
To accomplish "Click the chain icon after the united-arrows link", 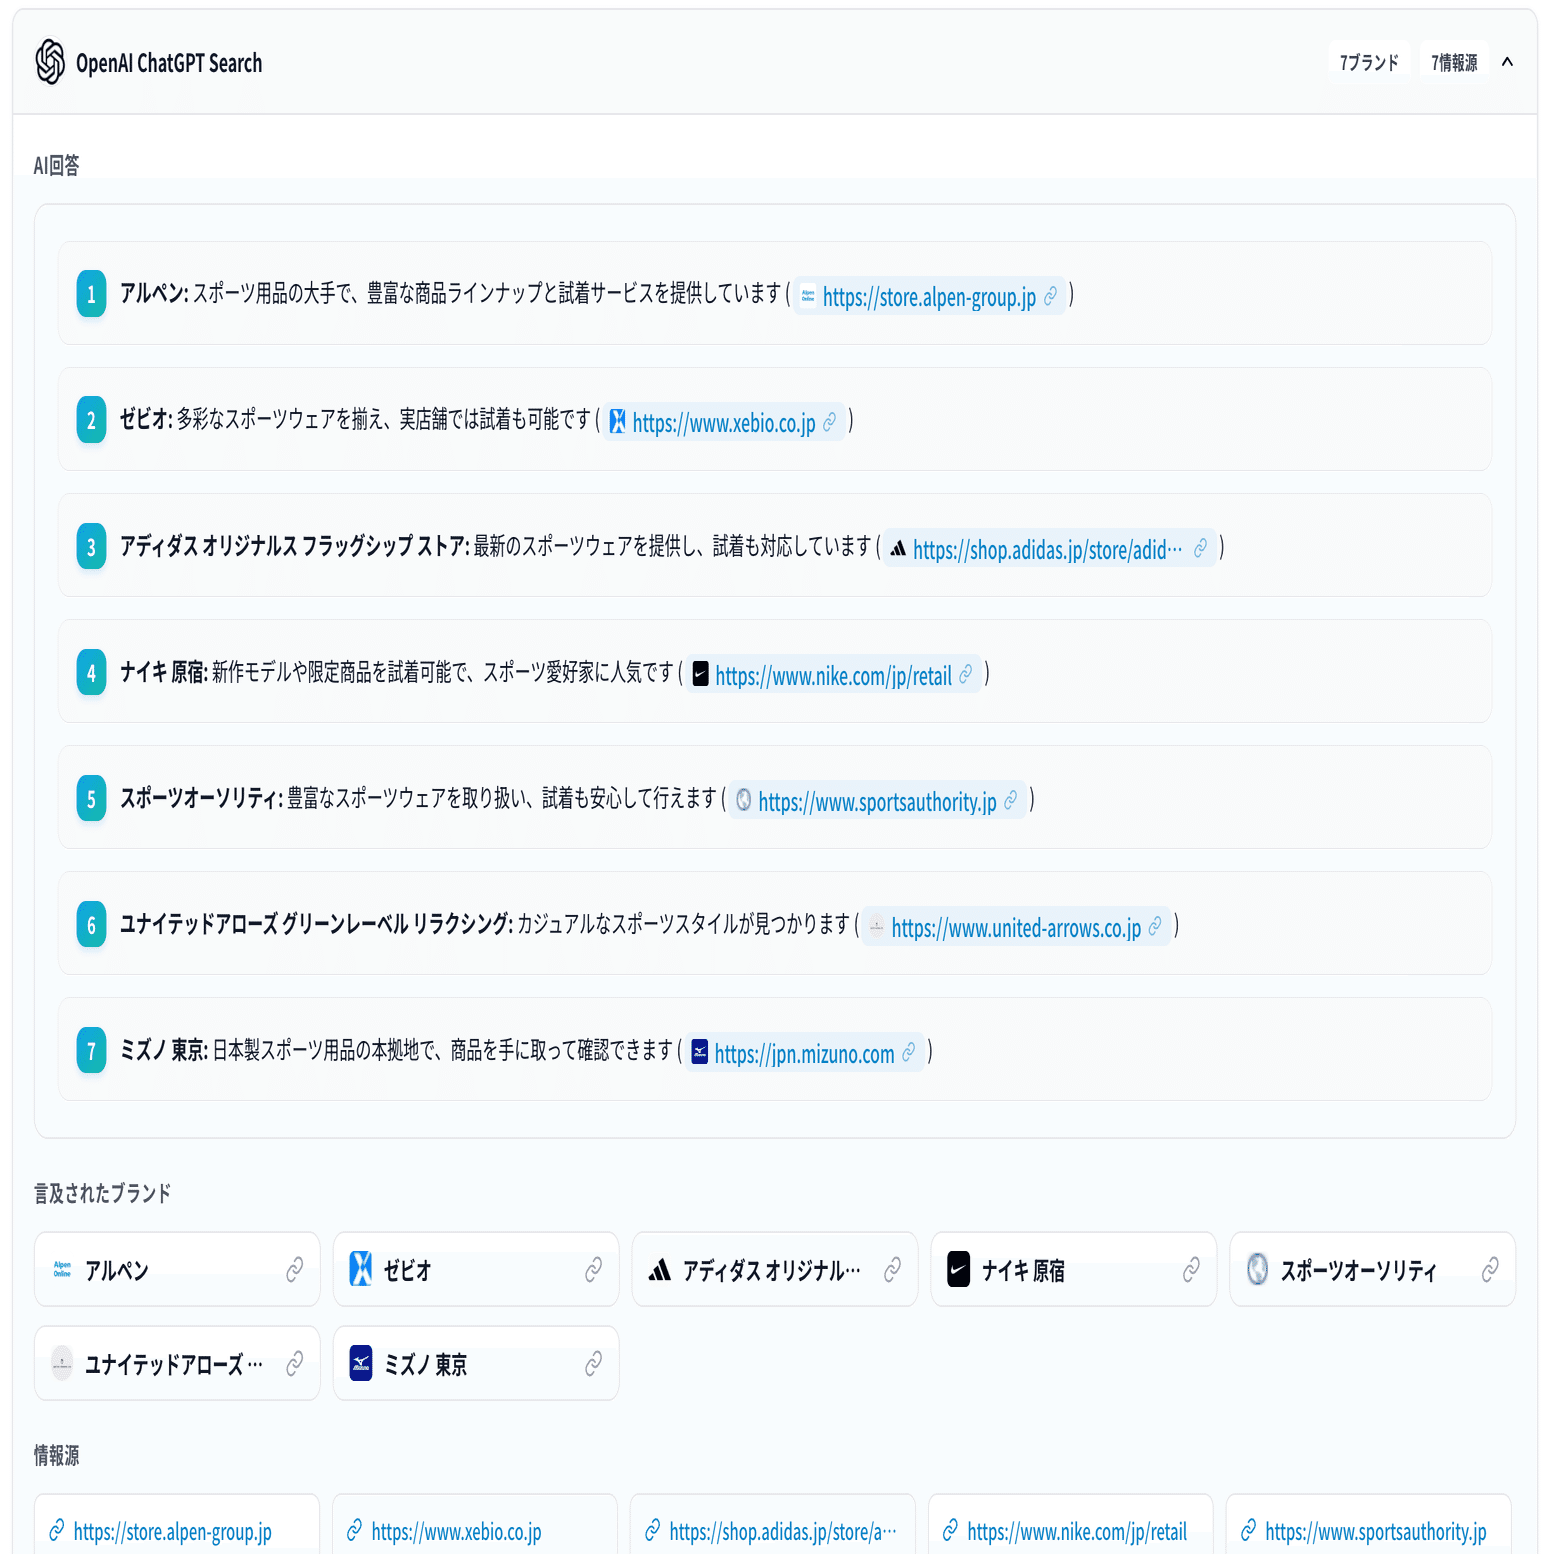I will tap(1155, 927).
